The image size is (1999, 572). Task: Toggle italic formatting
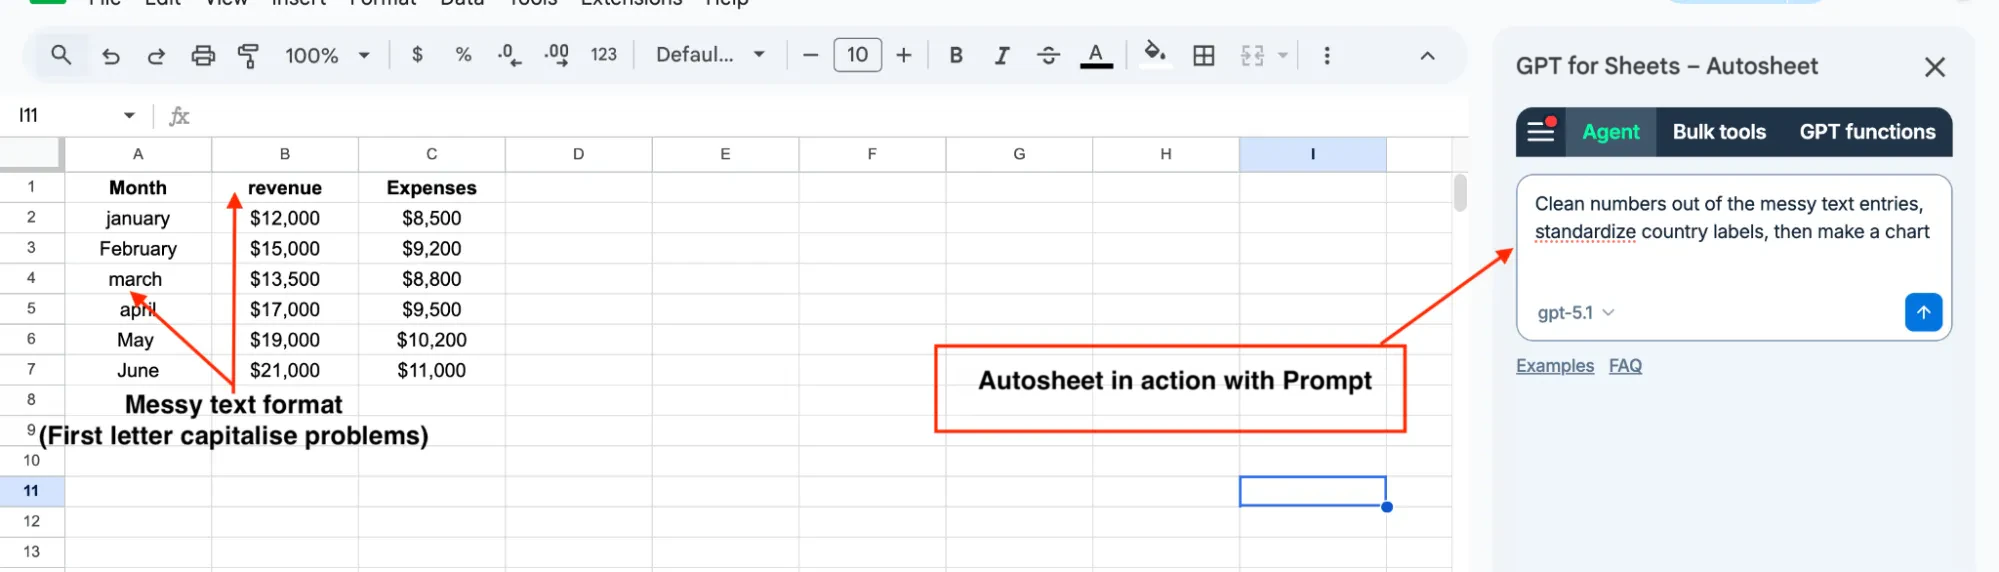pyautogui.click(x=1001, y=55)
